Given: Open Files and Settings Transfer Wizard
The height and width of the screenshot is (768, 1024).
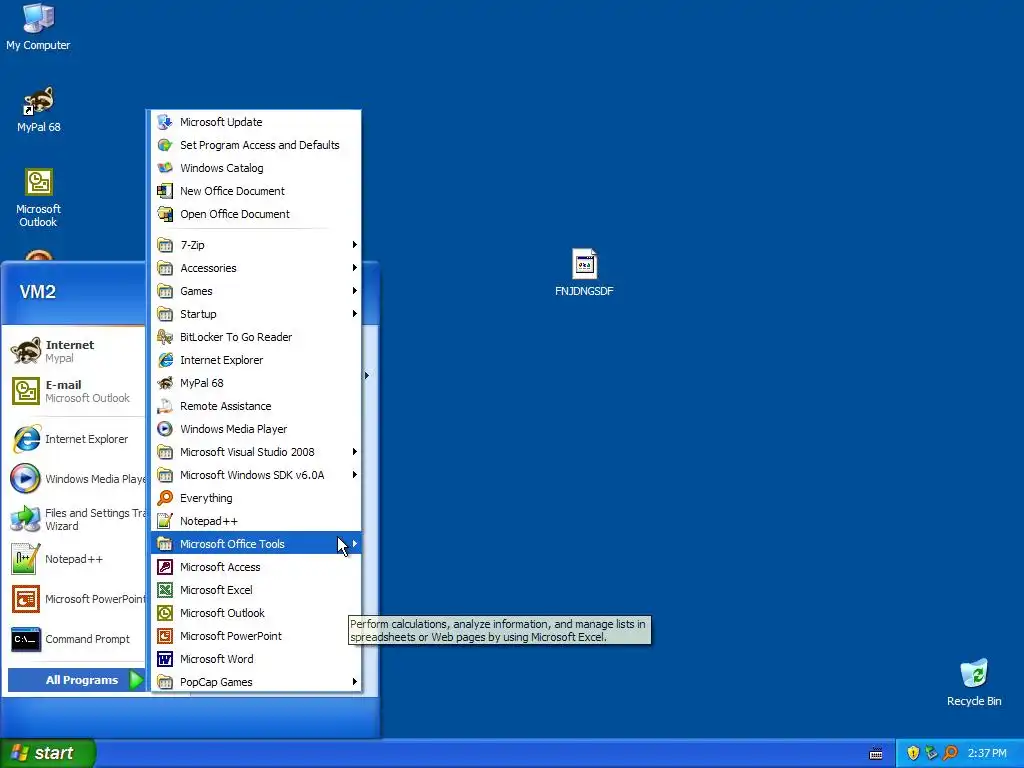Looking at the screenshot, I should 76,519.
